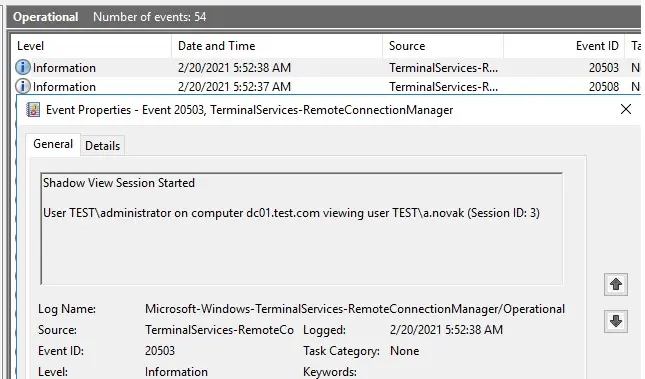
Task: Select the event row with ID 20508
Action: [x=326, y=86]
